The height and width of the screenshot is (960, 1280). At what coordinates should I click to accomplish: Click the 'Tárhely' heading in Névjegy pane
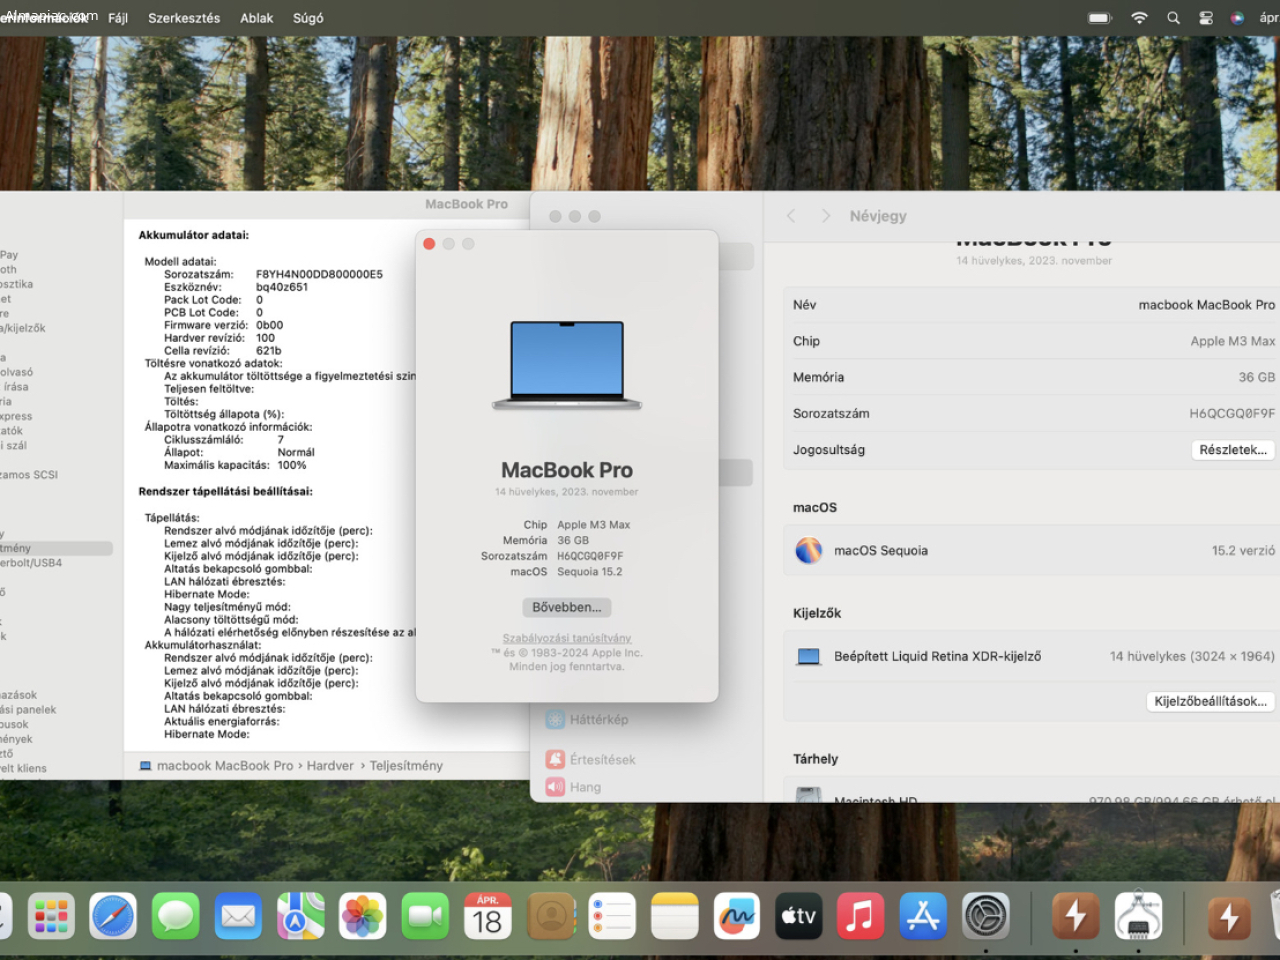(816, 759)
